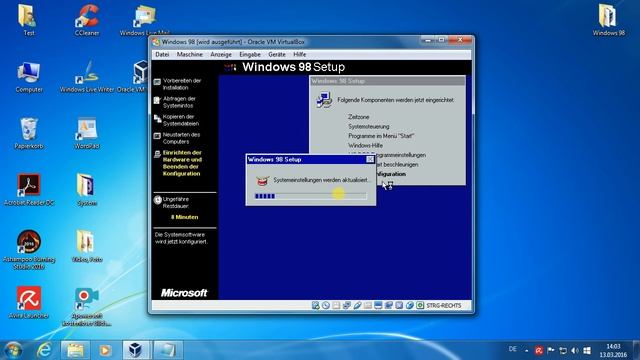
Task: Click the taskbar button right of VirtualBox
Action: point(167,350)
